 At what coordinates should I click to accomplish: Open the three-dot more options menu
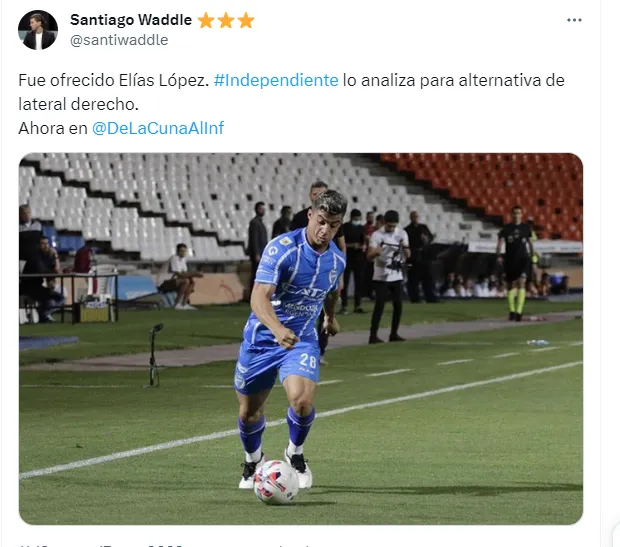click(x=574, y=20)
